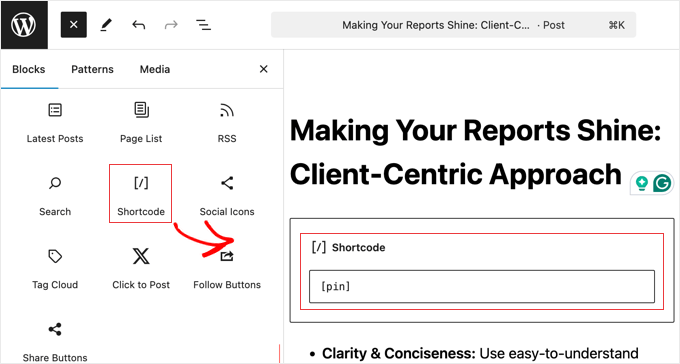Insert the Follow Buttons block
This screenshot has height=364, width=680.
coord(227,268)
